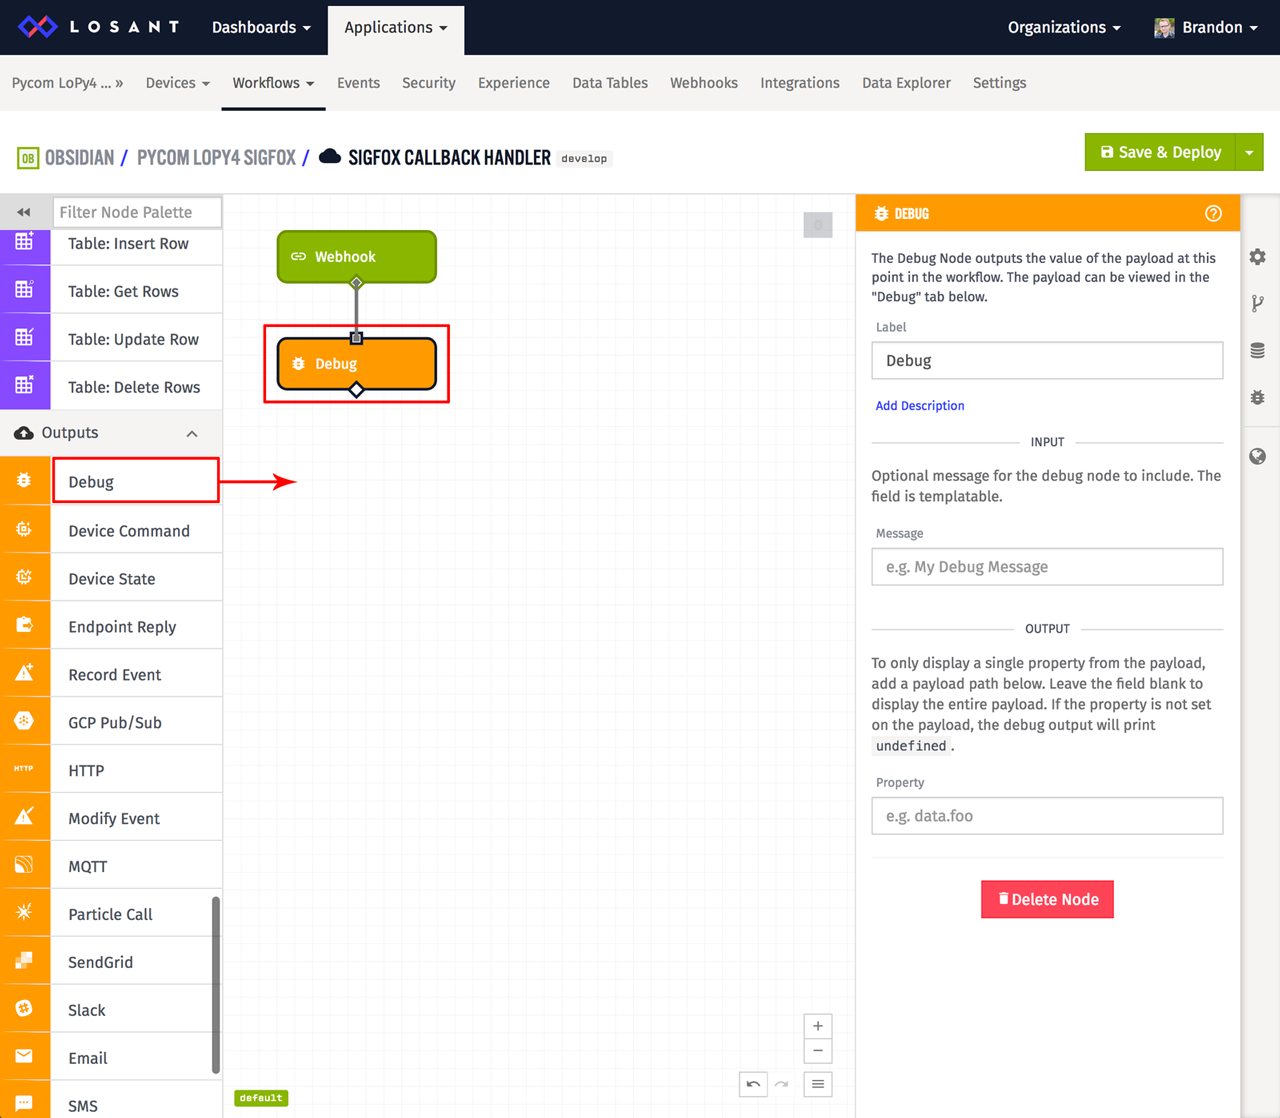The image size is (1280, 1118).
Task: Open Save & Deploy dropdown arrow
Action: 1250,152
